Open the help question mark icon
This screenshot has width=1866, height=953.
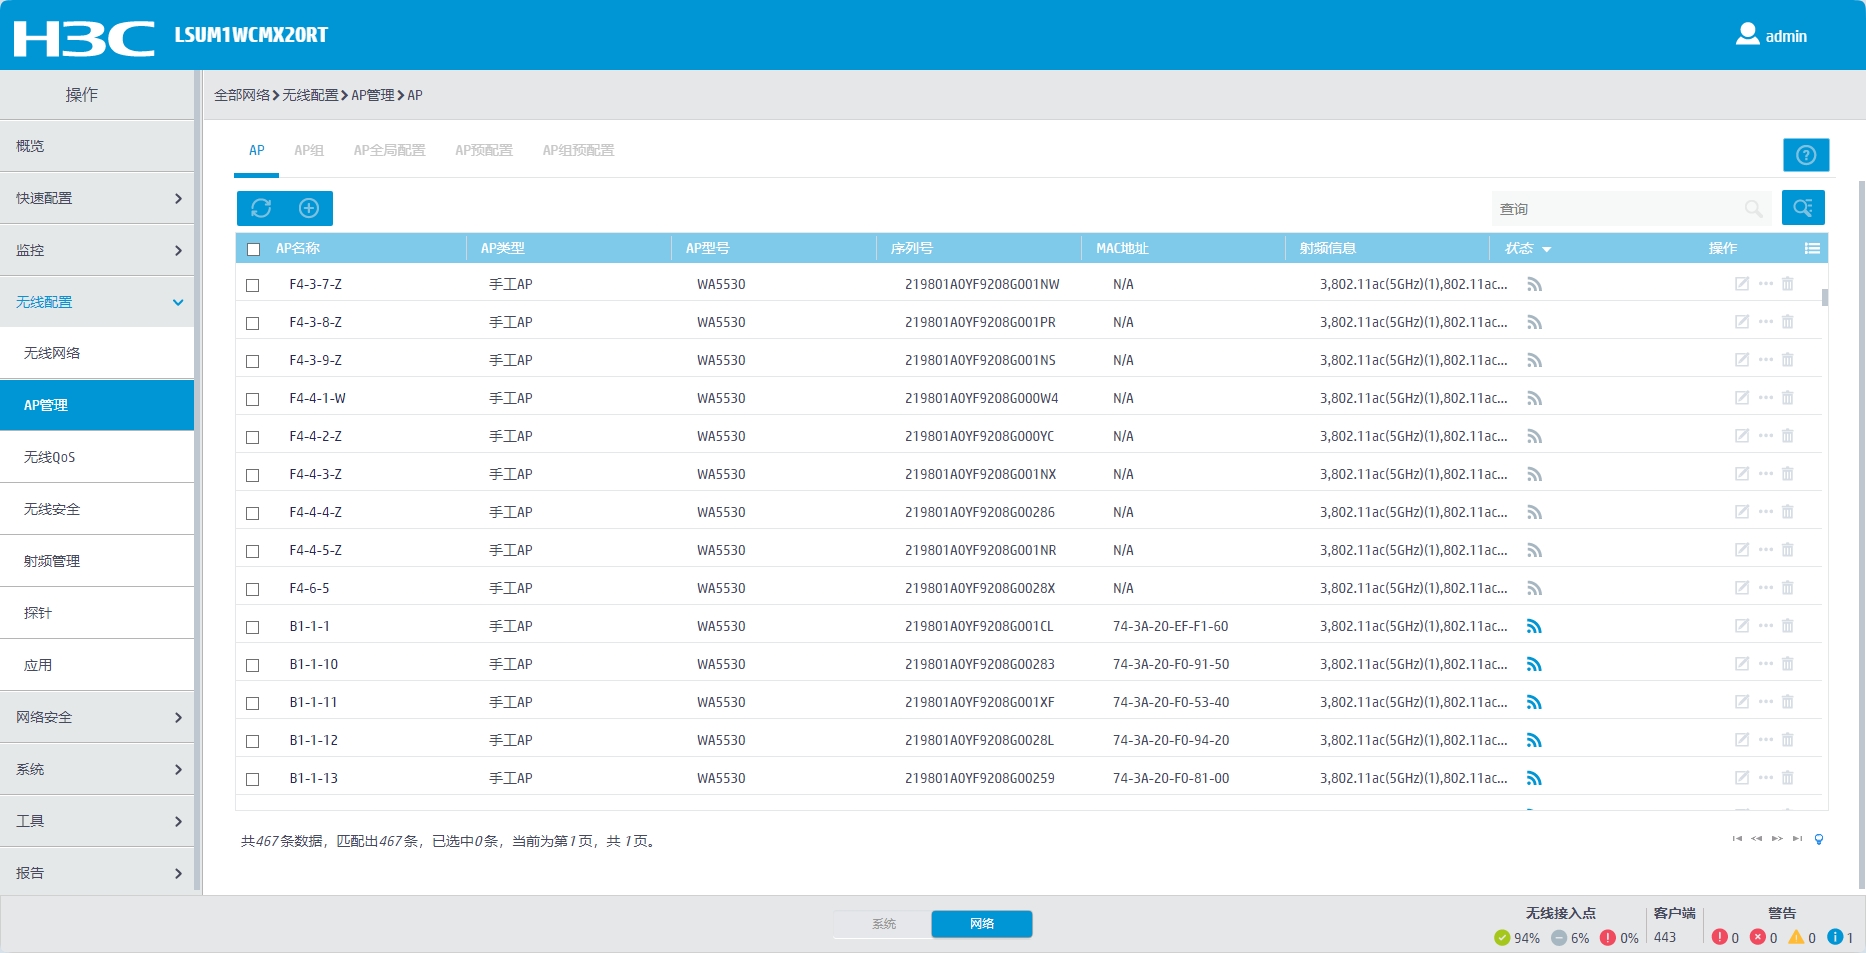pos(1805,155)
